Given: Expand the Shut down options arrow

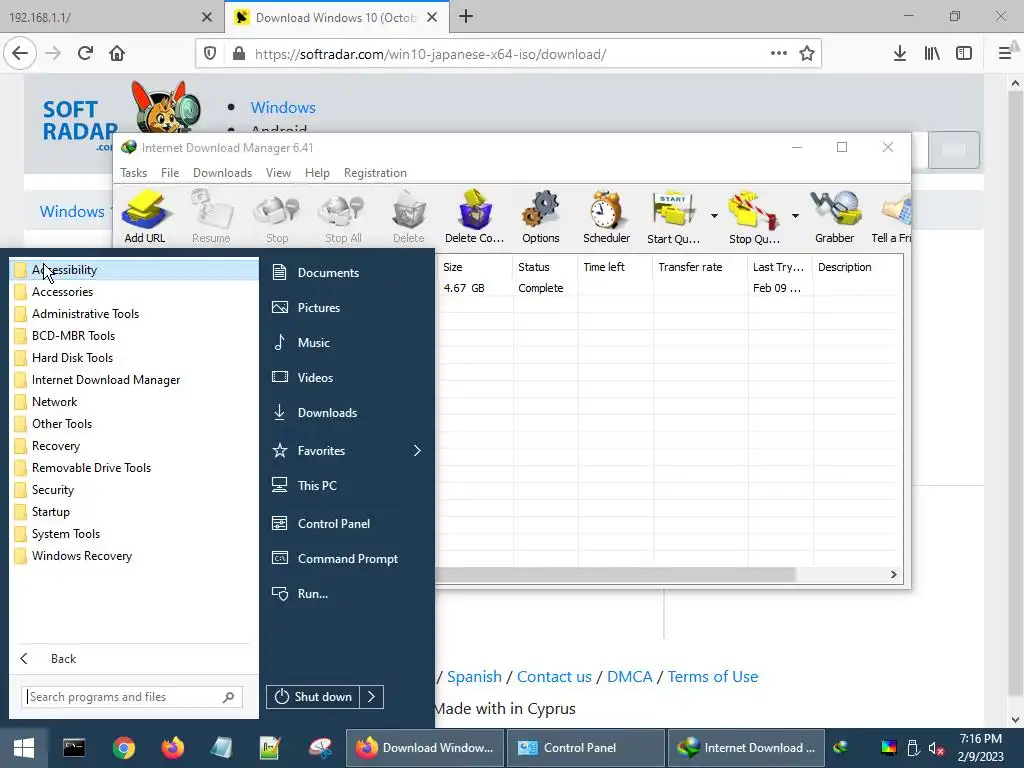Looking at the screenshot, I should (x=372, y=697).
